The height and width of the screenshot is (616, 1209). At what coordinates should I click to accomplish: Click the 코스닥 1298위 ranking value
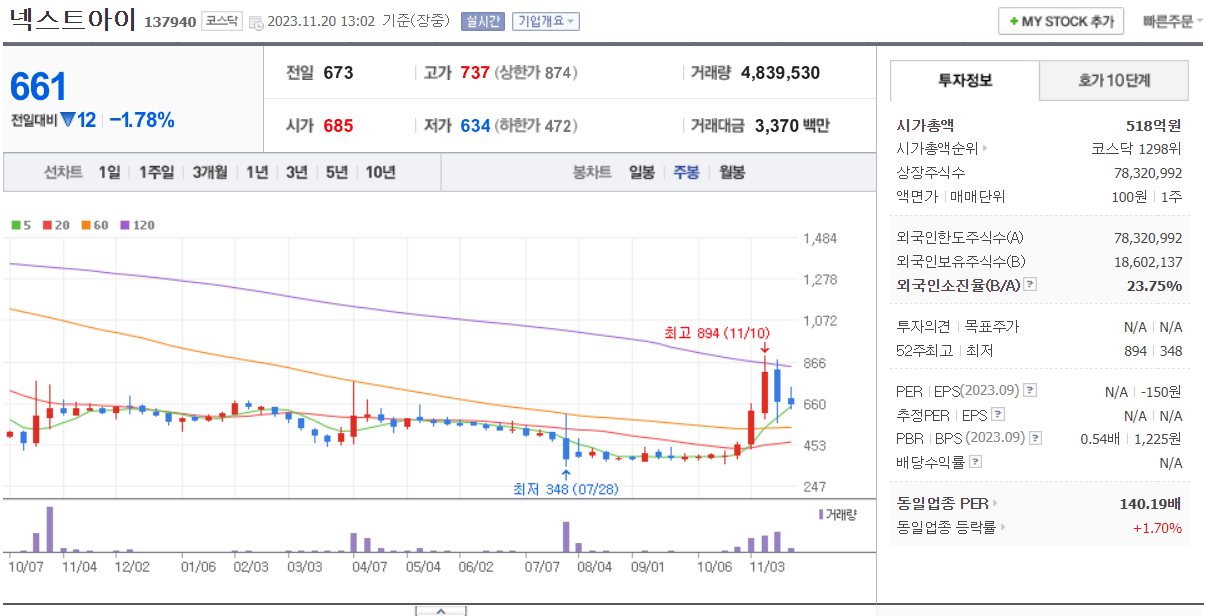coord(1137,149)
